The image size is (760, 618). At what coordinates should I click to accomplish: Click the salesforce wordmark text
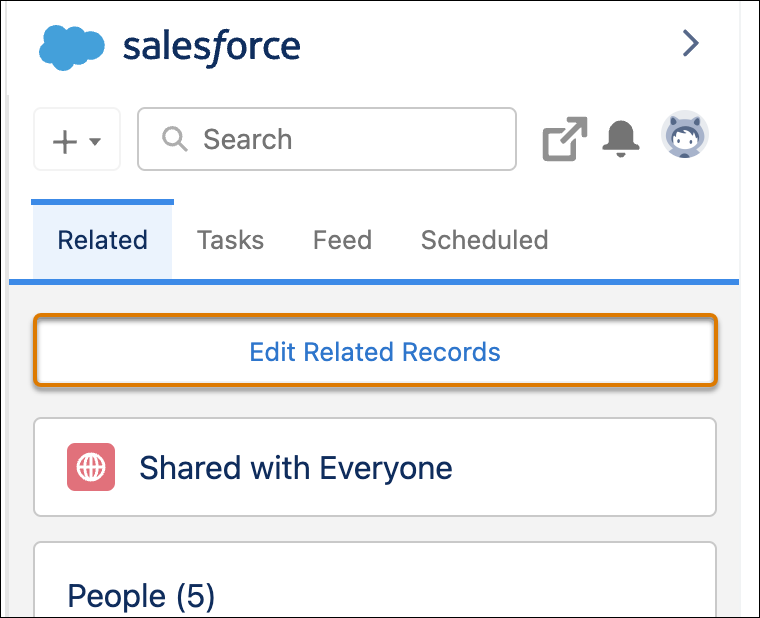tap(212, 47)
